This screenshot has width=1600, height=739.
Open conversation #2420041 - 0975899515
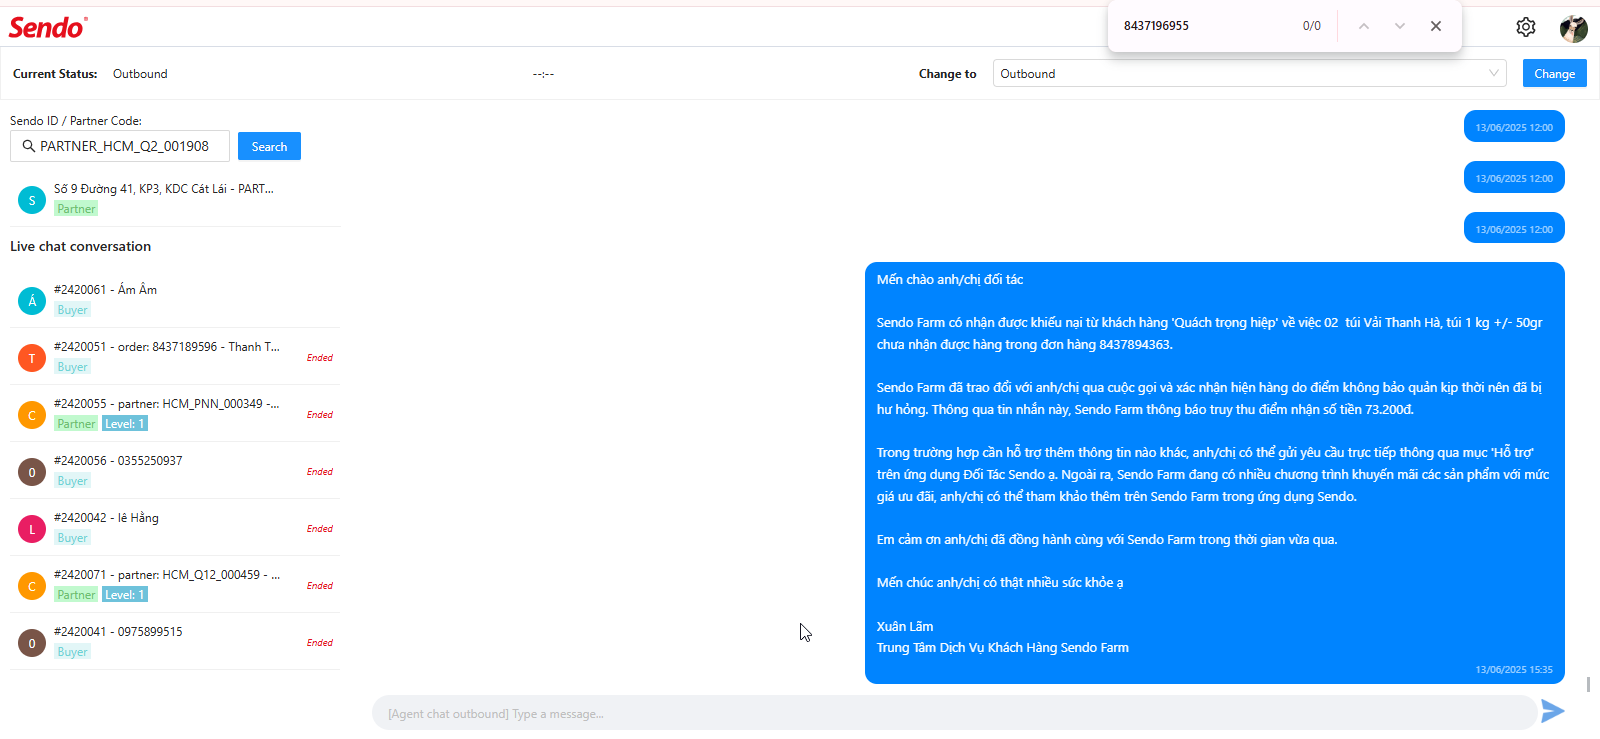click(x=175, y=641)
